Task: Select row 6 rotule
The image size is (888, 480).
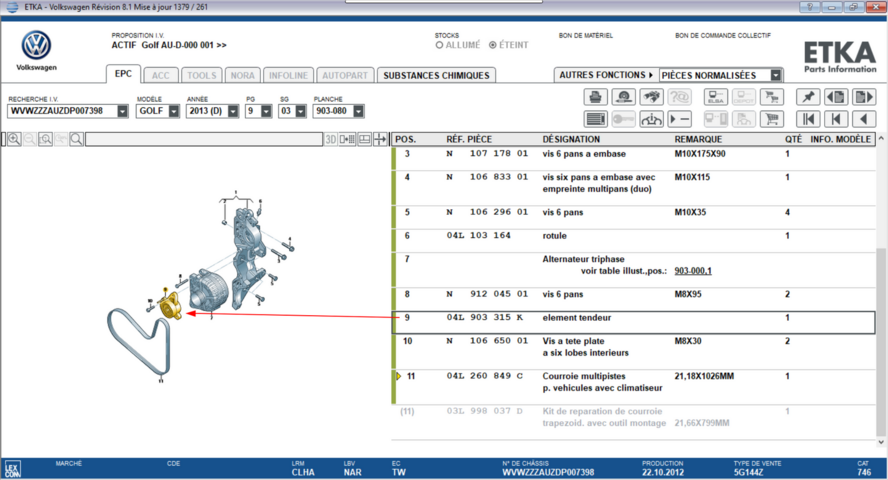Action: point(634,241)
